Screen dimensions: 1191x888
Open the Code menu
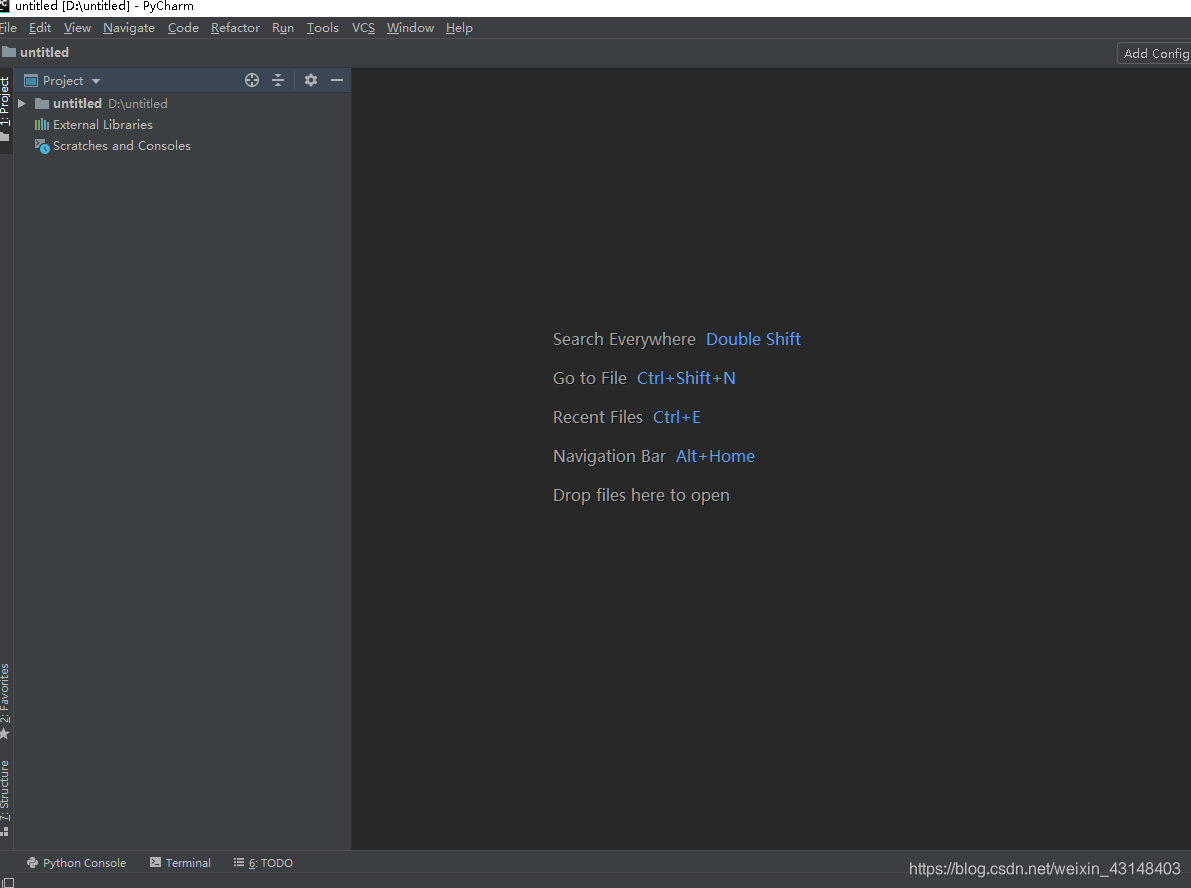[183, 27]
